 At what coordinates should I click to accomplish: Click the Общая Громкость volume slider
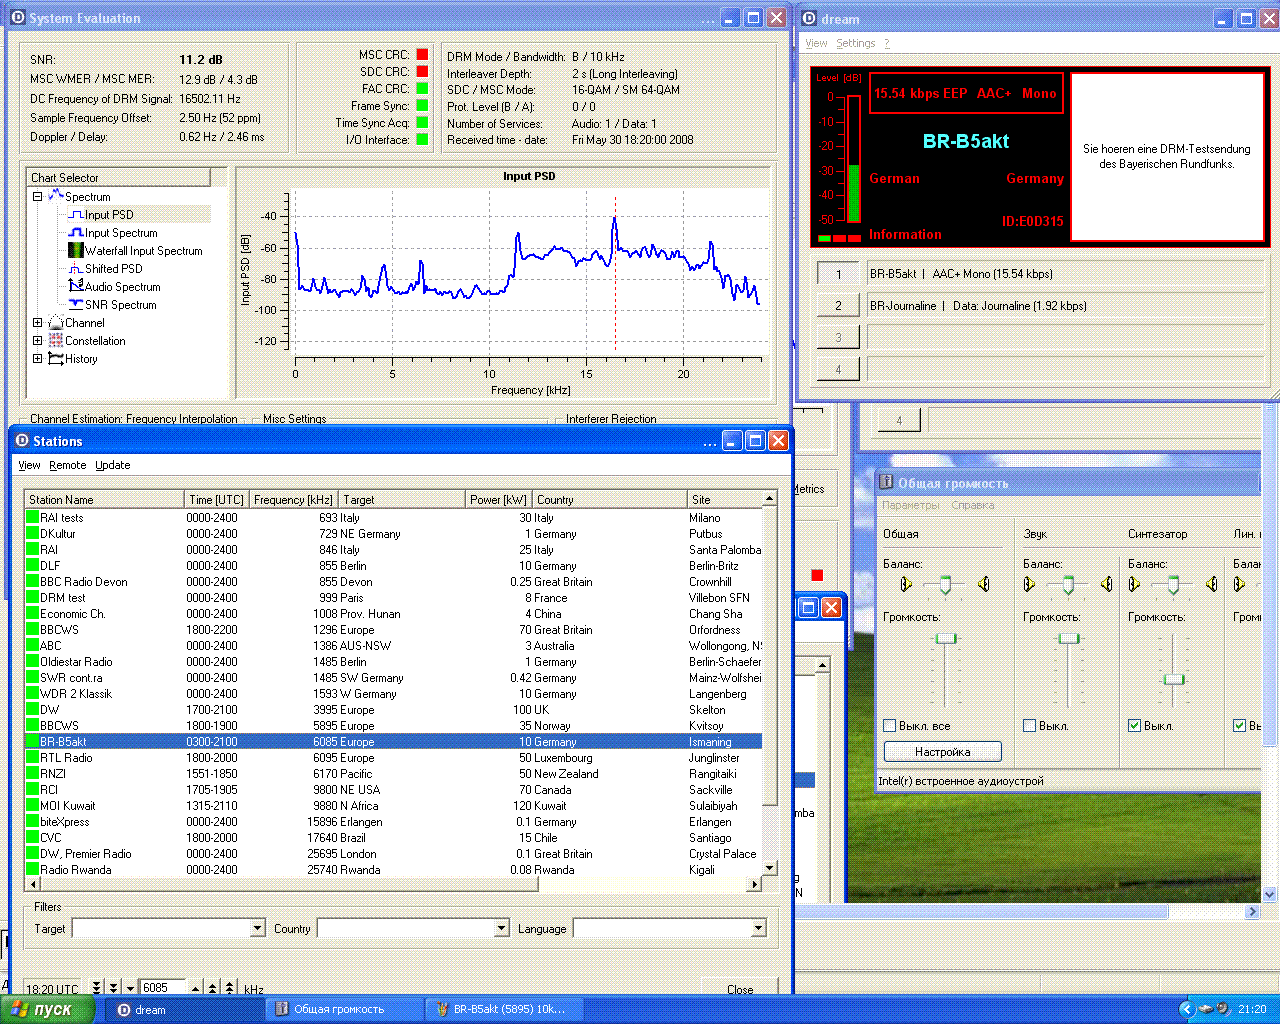[x=945, y=639]
